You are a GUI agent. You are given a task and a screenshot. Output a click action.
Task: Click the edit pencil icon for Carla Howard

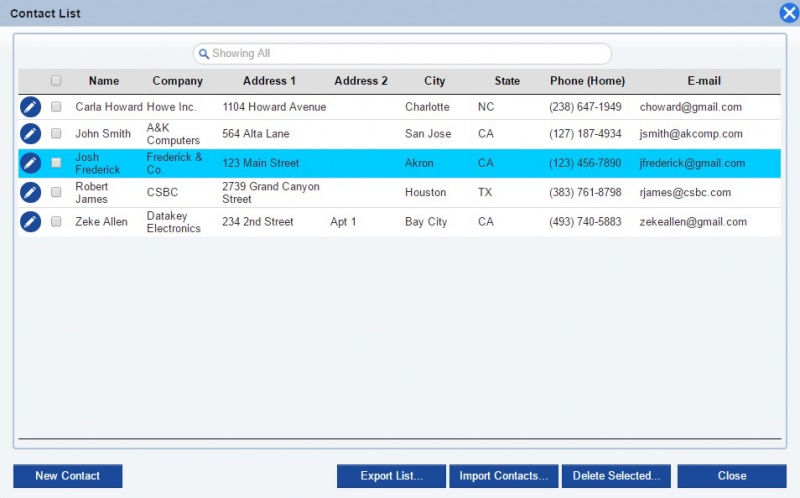coord(30,107)
